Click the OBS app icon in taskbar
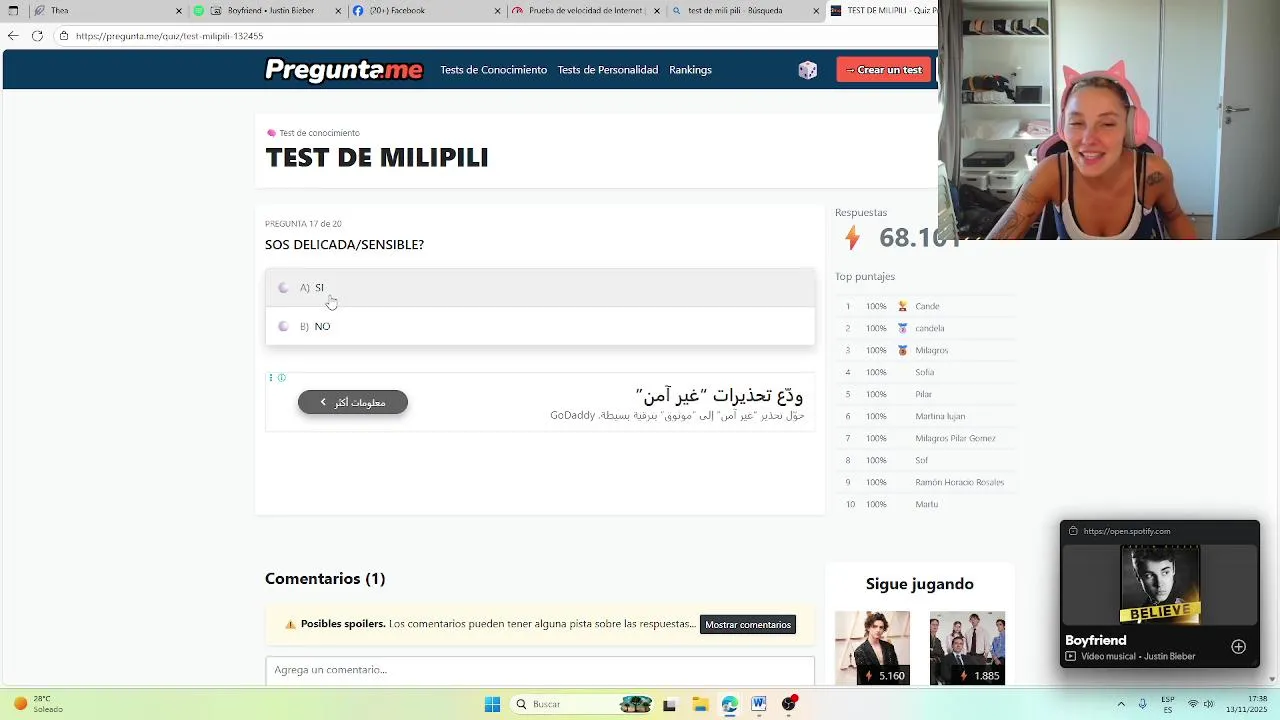Image resolution: width=1280 pixels, height=720 pixels. pyautogui.click(x=789, y=704)
